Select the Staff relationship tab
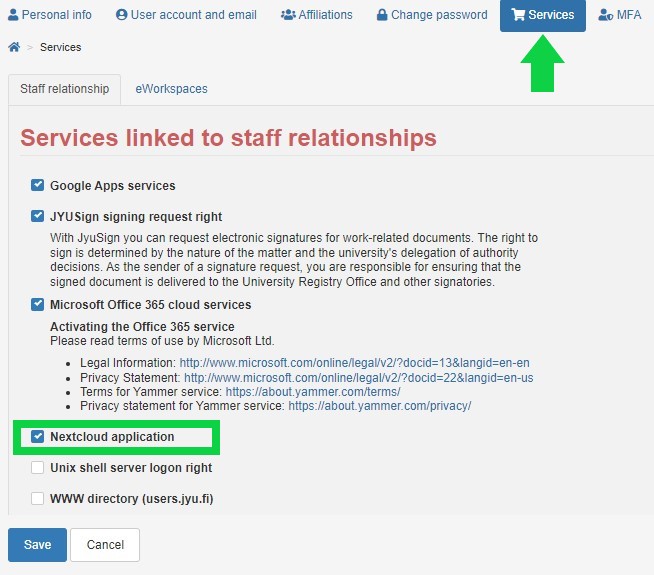Screen dimensions: 654x575 (x=65, y=89)
